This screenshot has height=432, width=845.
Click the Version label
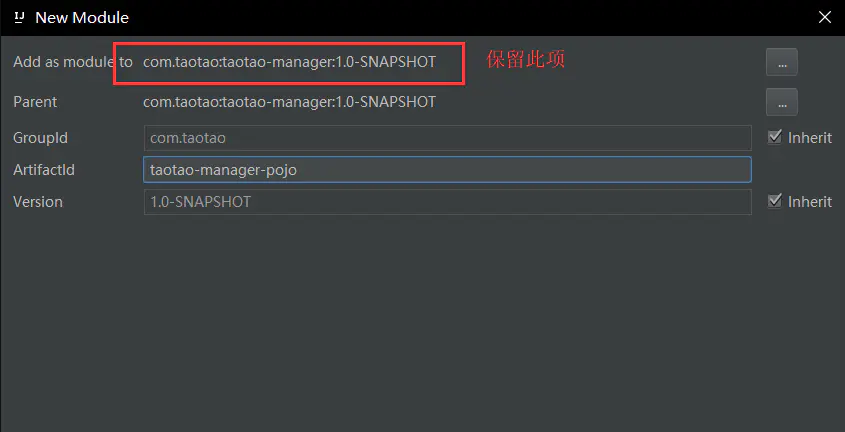pyautogui.click(x=38, y=202)
